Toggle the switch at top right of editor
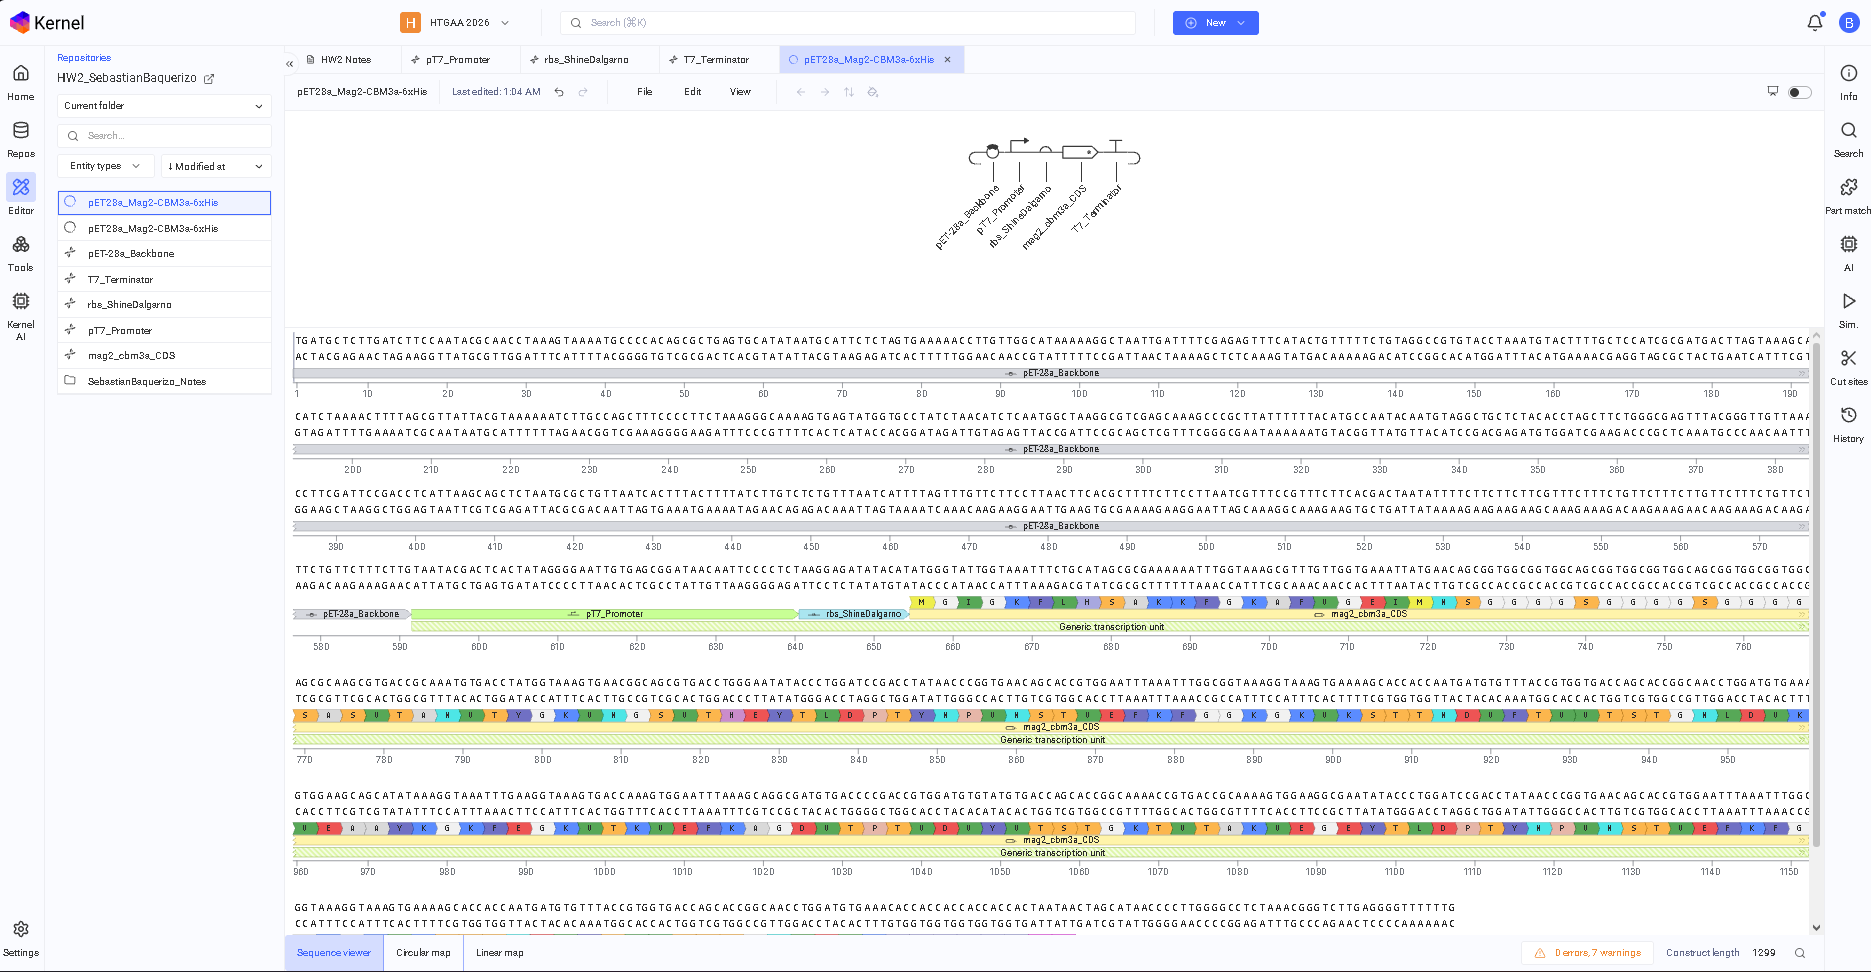 click(1799, 92)
